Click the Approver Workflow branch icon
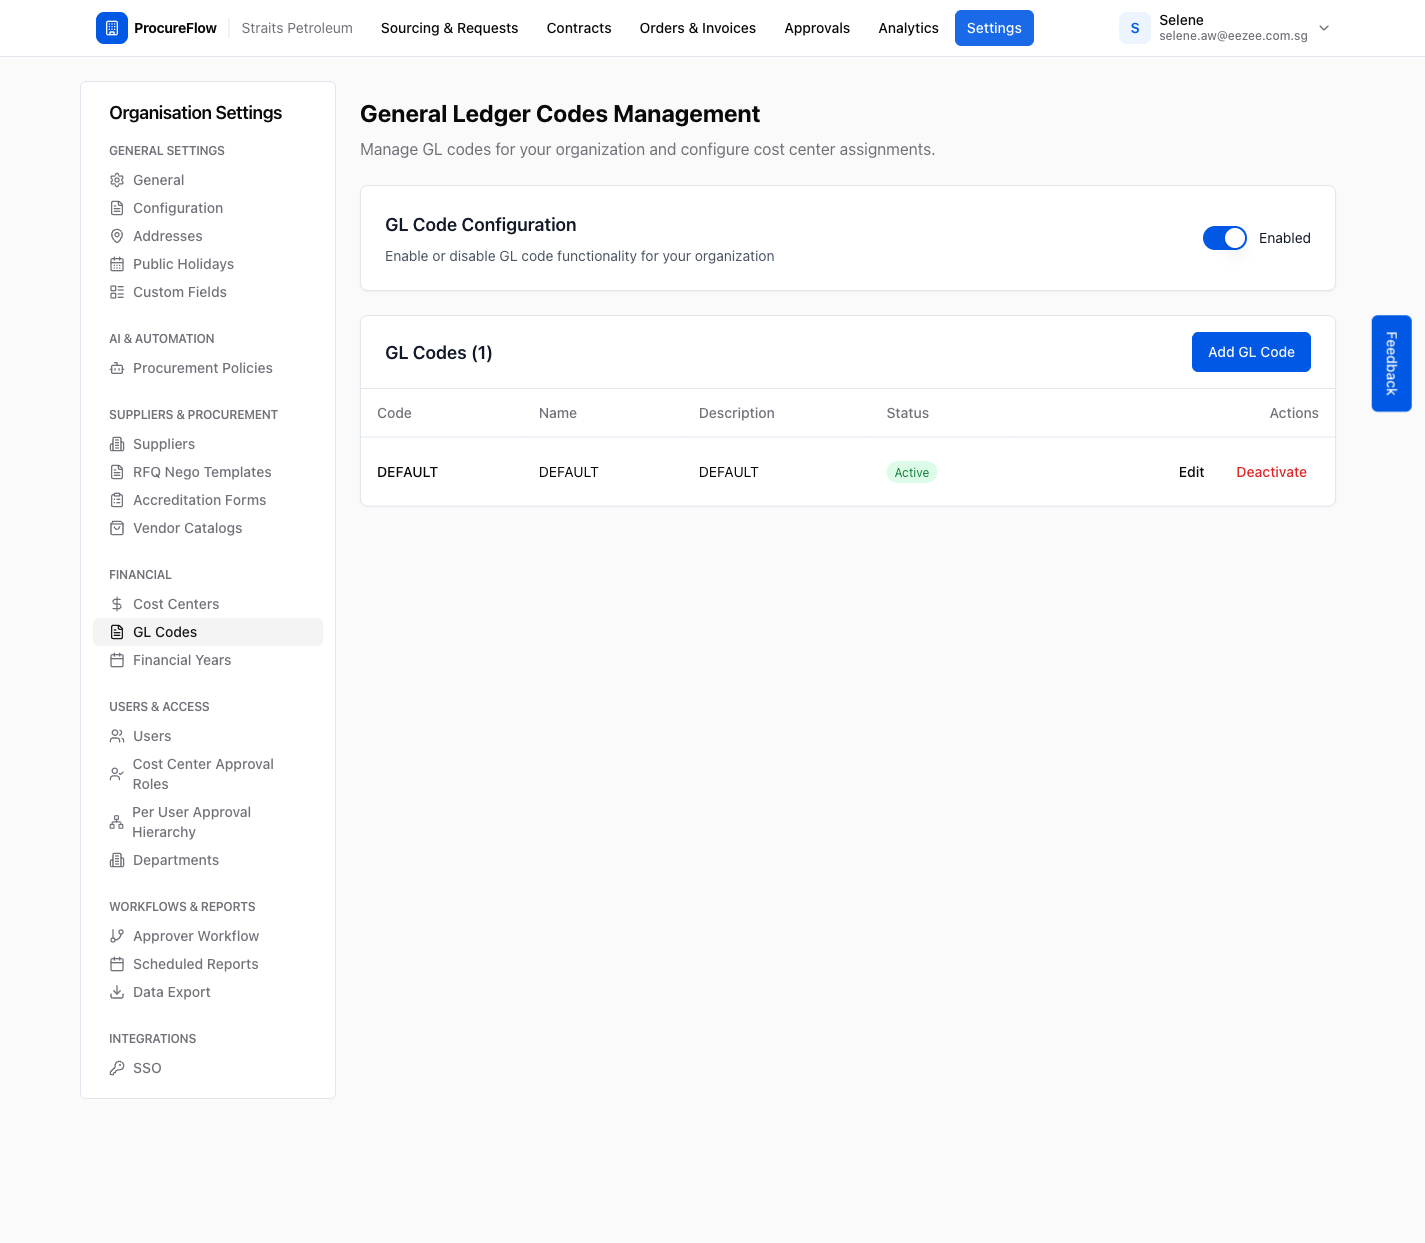The image size is (1425, 1243). (x=117, y=936)
